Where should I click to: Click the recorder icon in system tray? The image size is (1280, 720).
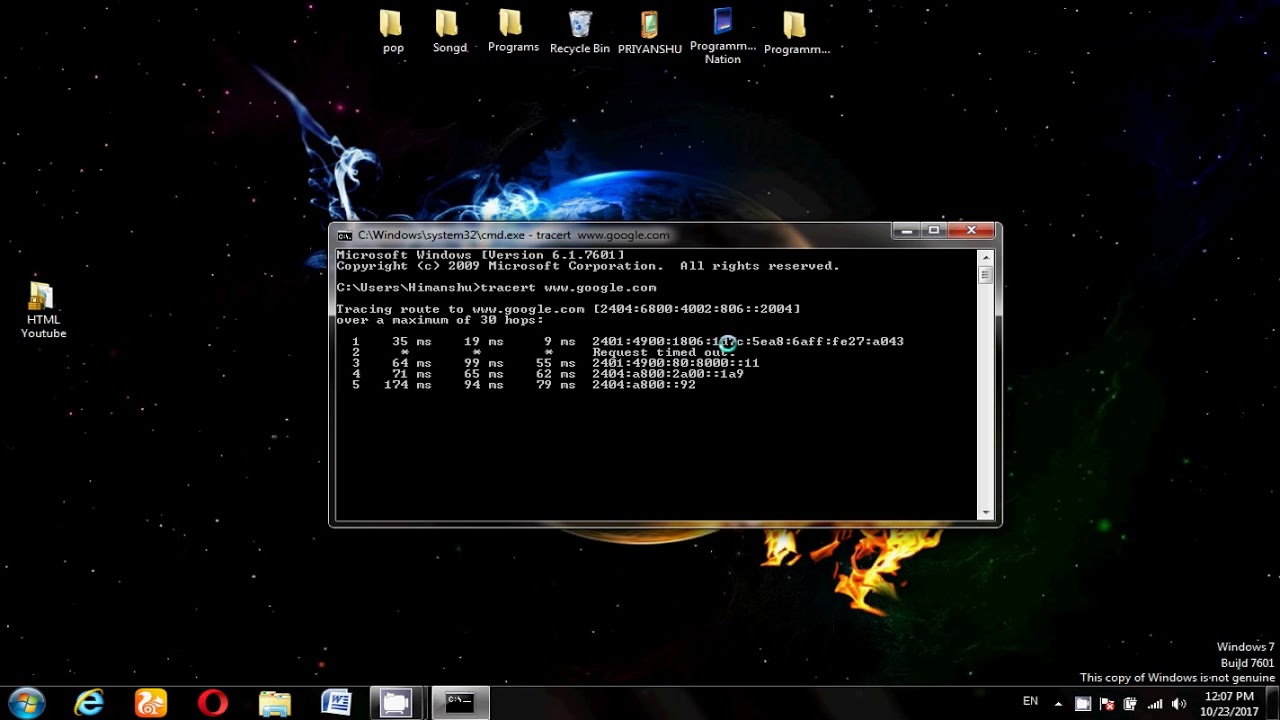tap(1082, 703)
